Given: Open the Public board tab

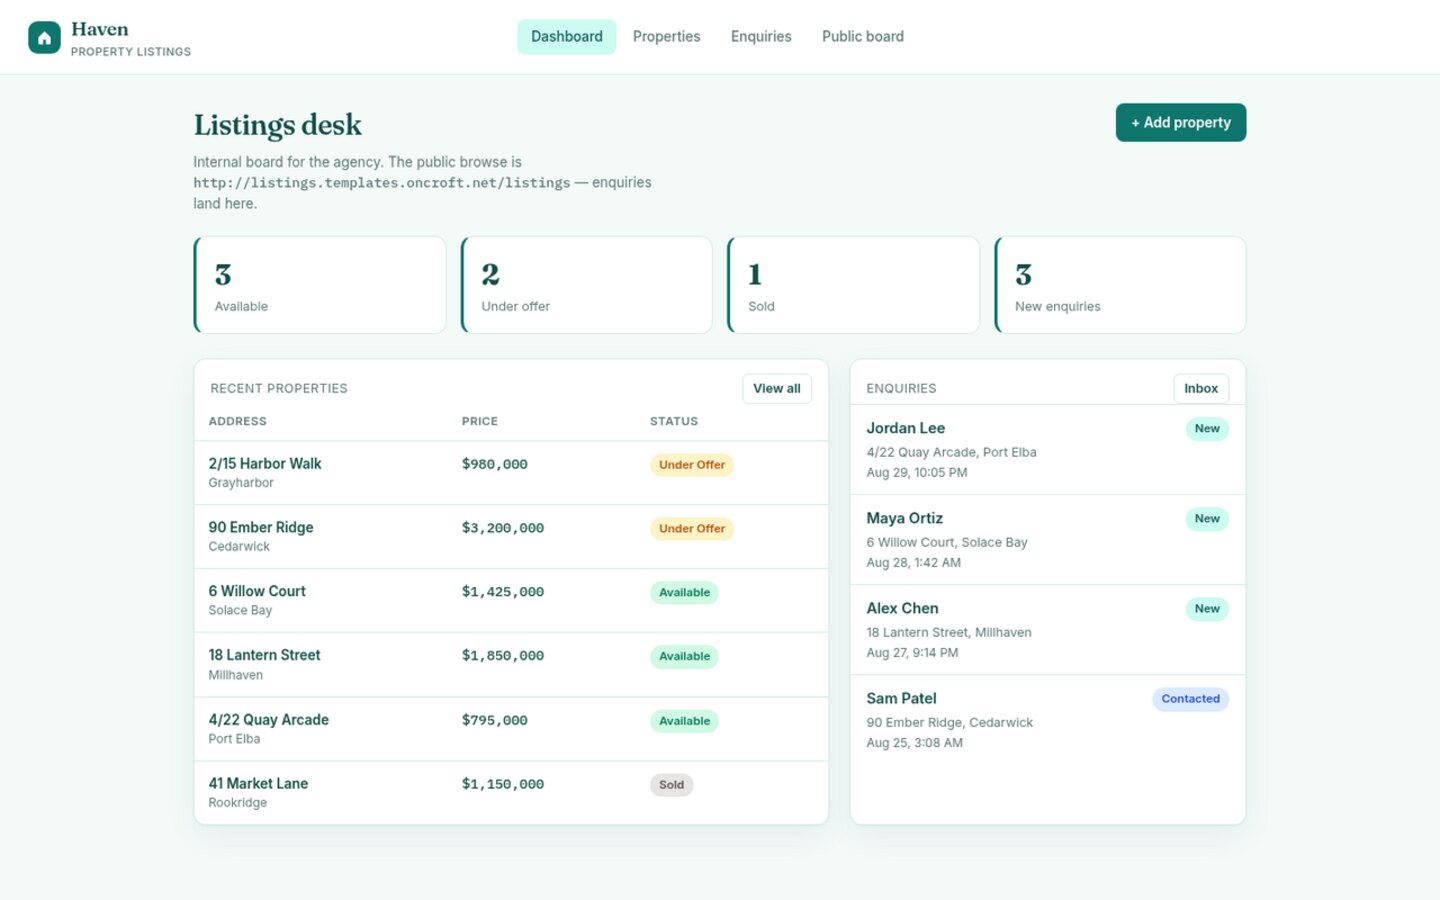Looking at the screenshot, I should 863,37.
